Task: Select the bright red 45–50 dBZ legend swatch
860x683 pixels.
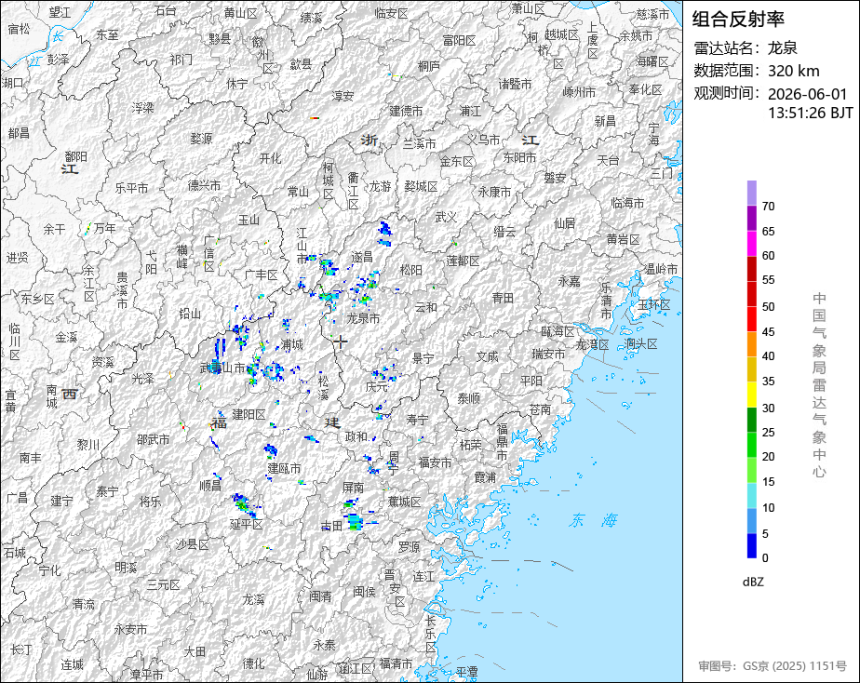Action: 751,319
